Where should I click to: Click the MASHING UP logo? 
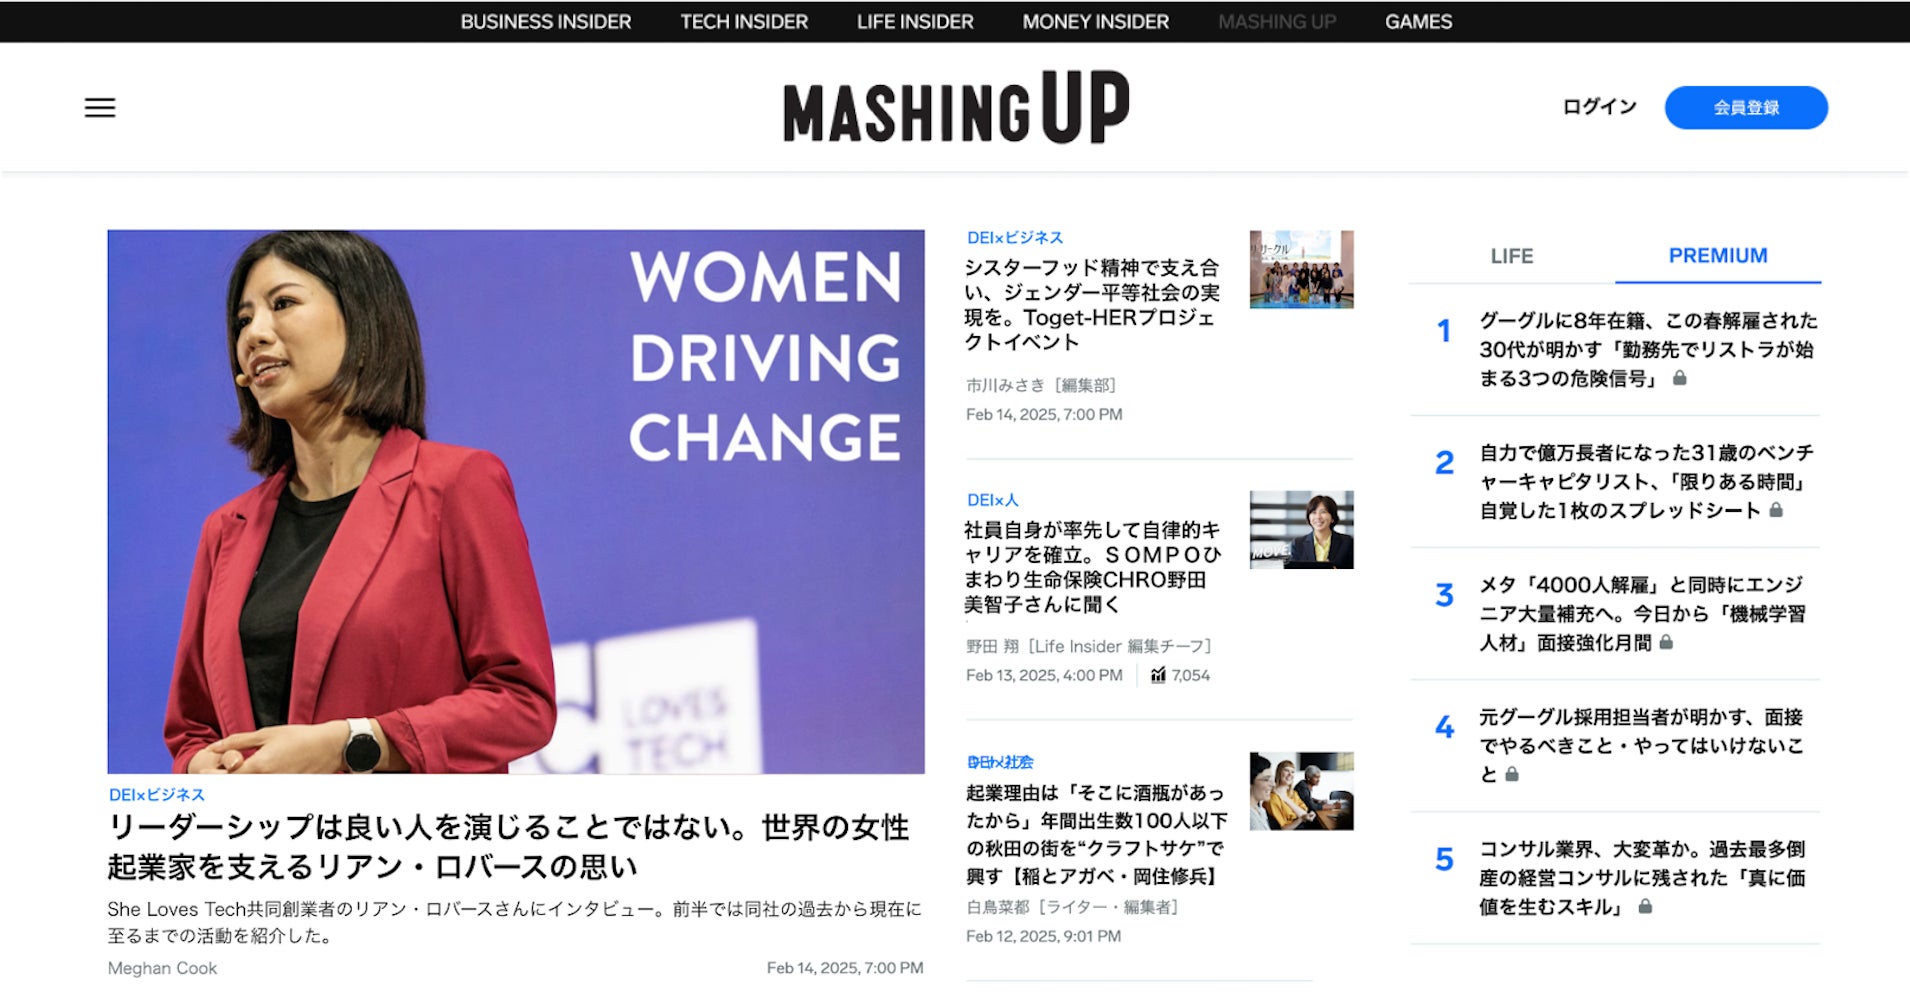coord(956,108)
